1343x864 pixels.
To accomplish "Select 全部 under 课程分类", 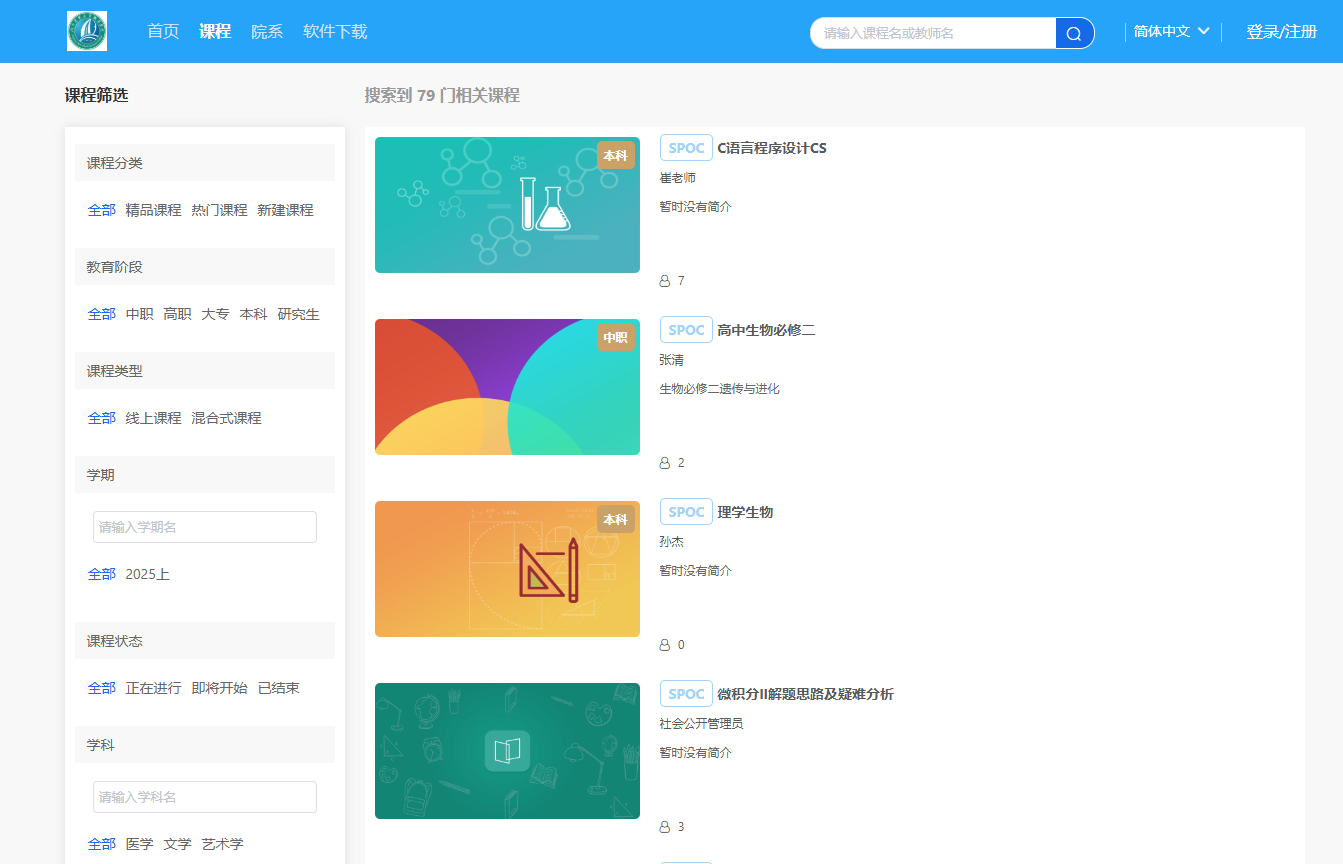I will click(x=102, y=210).
